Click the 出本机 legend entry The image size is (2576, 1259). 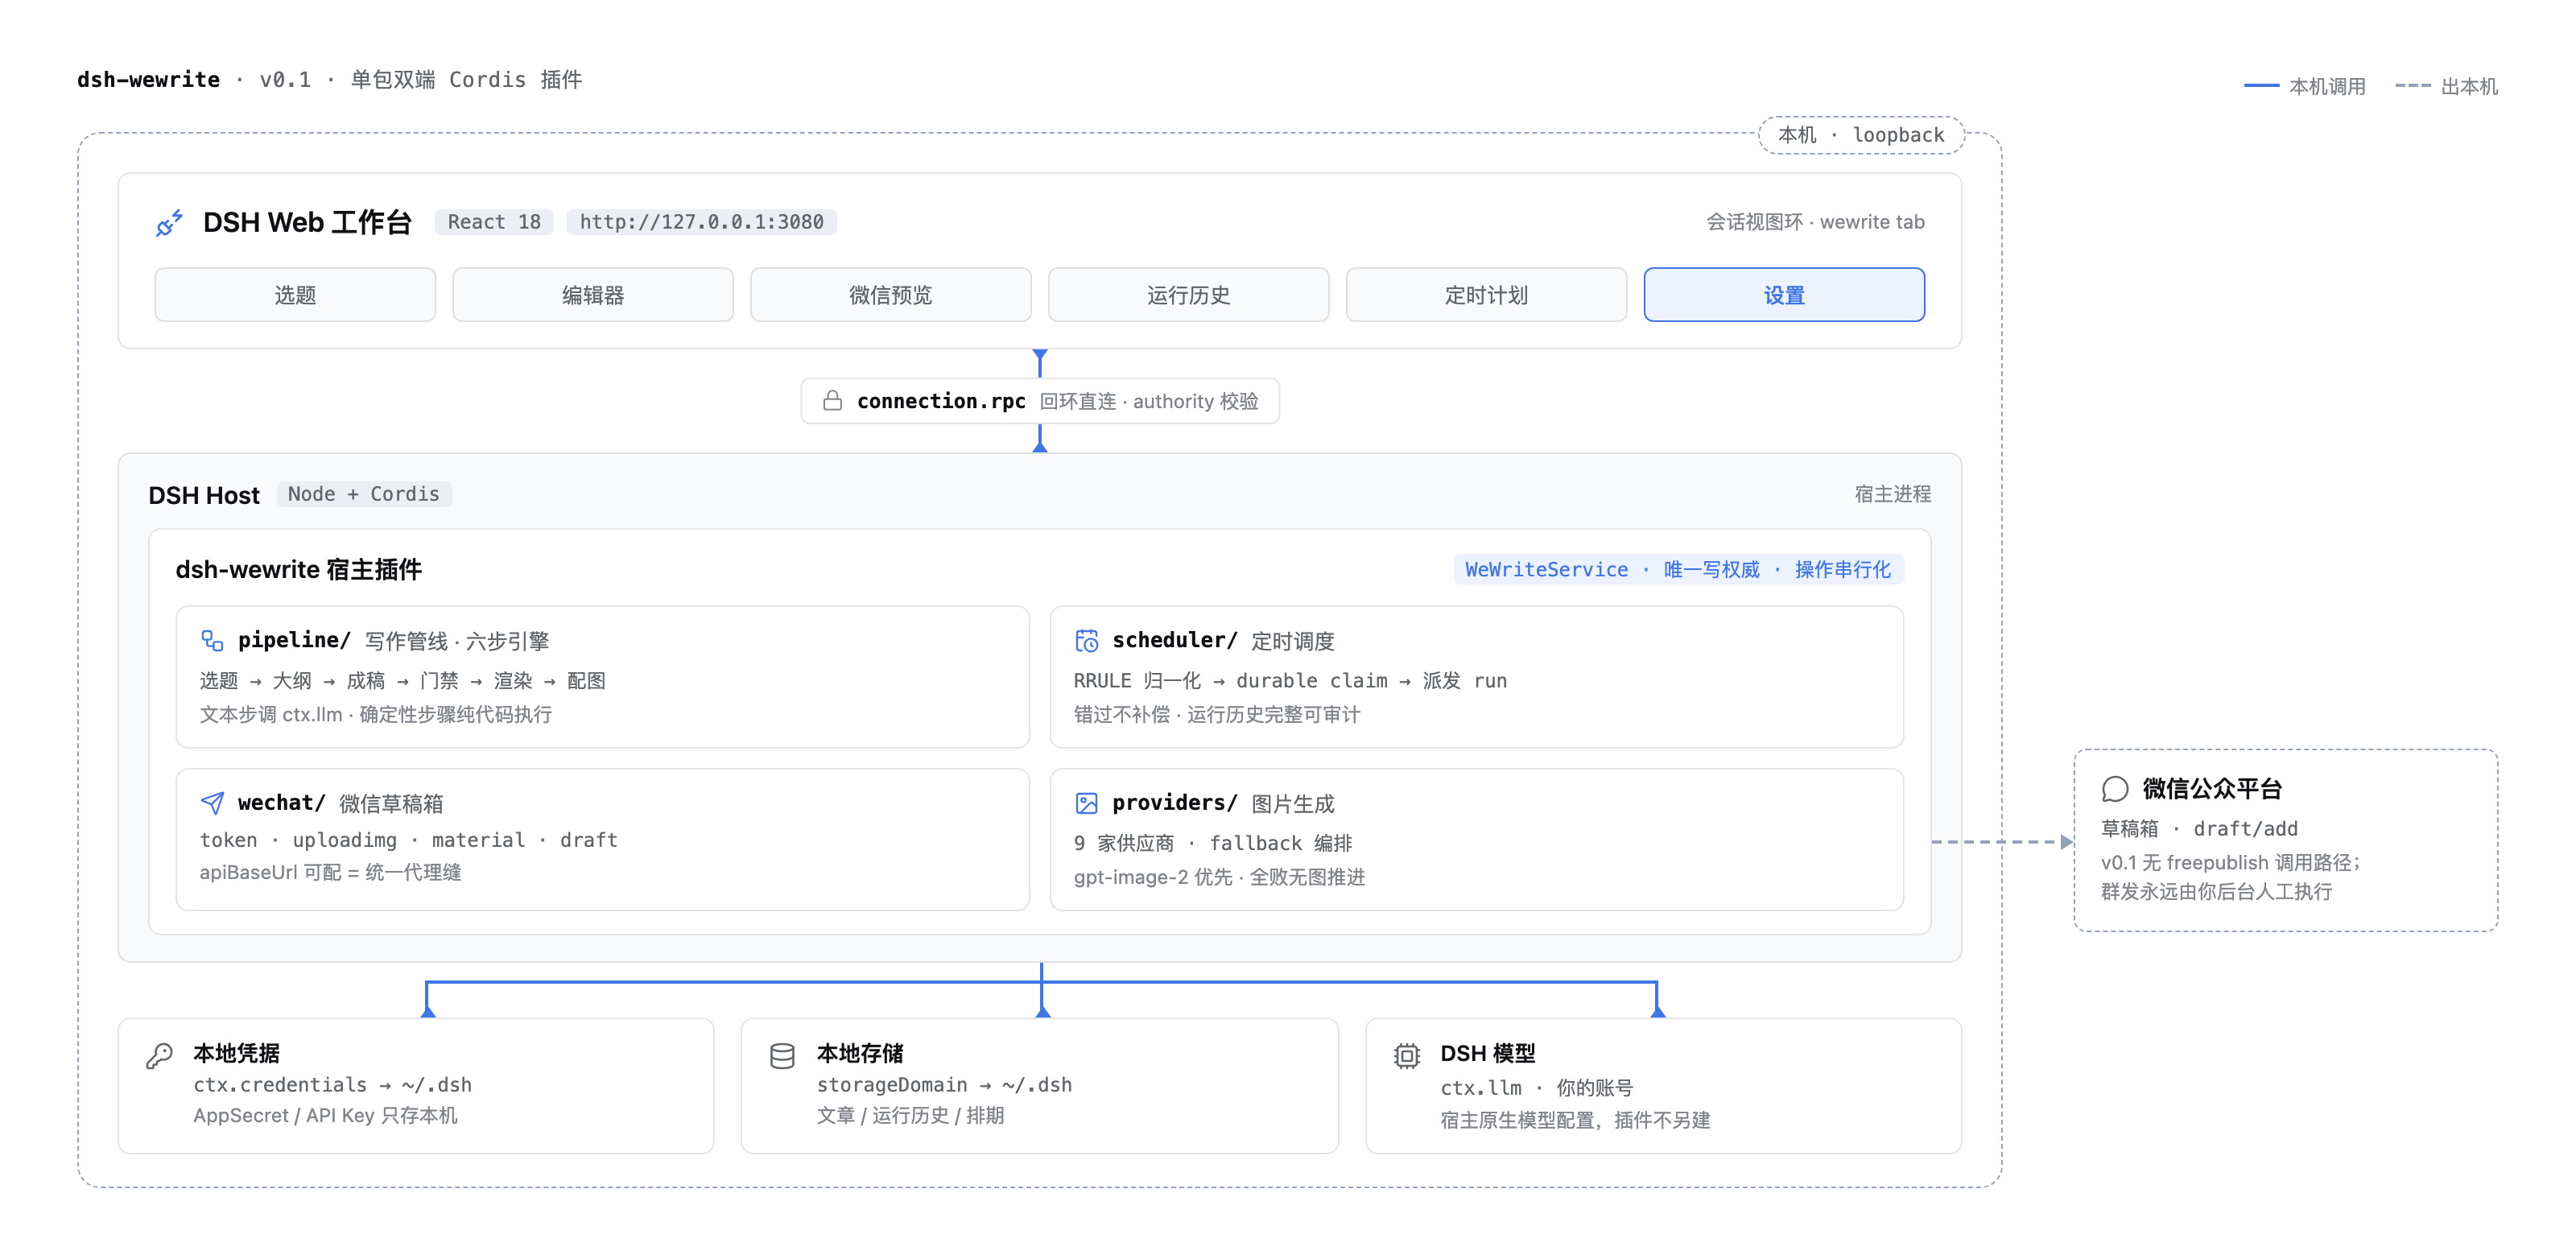coord(2447,87)
